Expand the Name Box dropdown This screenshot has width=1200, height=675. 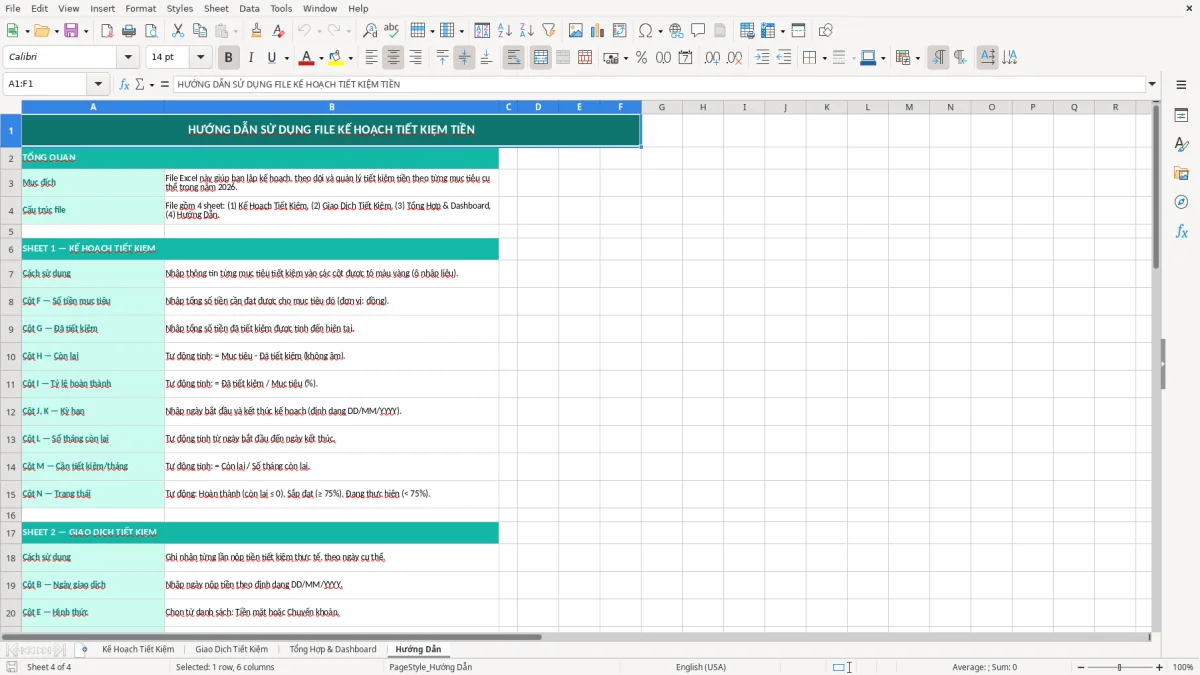tap(98, 85)
